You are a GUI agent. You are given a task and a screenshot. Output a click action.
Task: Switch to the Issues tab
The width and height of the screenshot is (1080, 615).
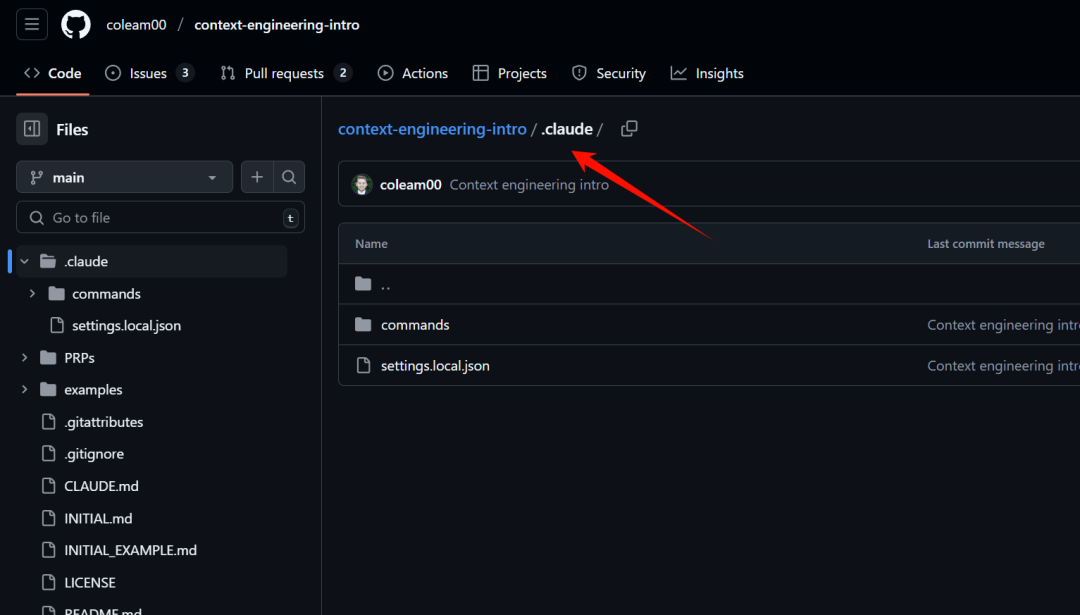[149, 73]
